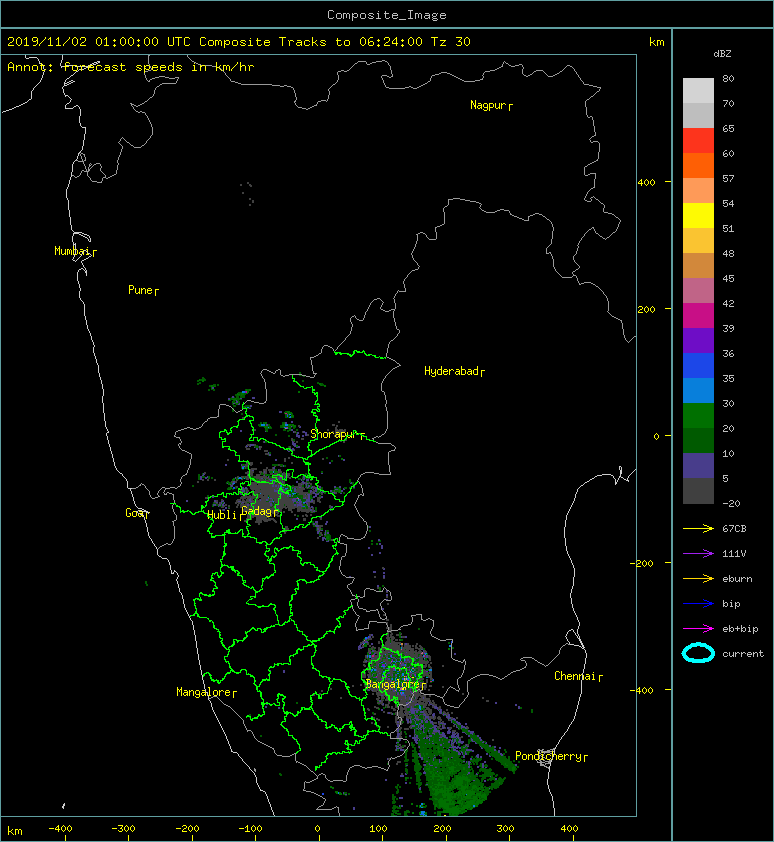The image size is (774, 842).
Task: Click the eb+bip legend label
Action: click(x=740, y=629)
